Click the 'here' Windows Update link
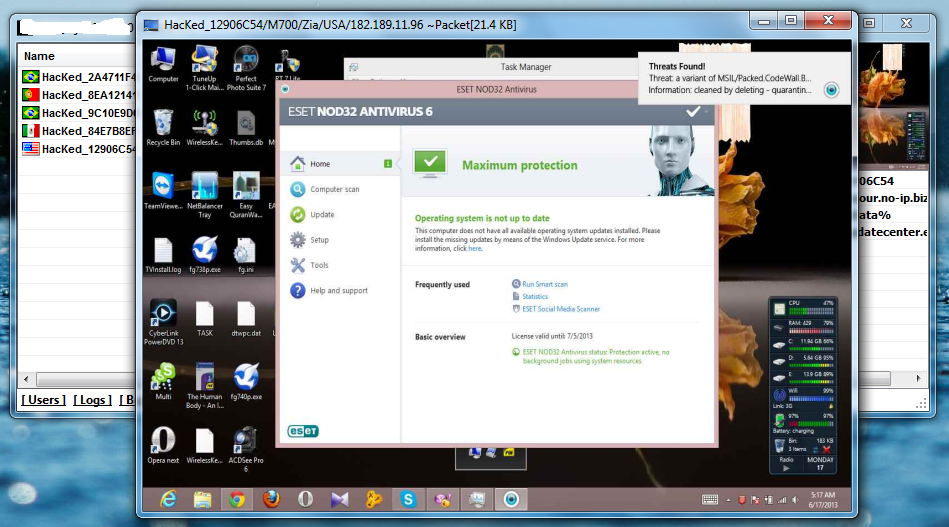The image size is (949, 527). point(474,249)
